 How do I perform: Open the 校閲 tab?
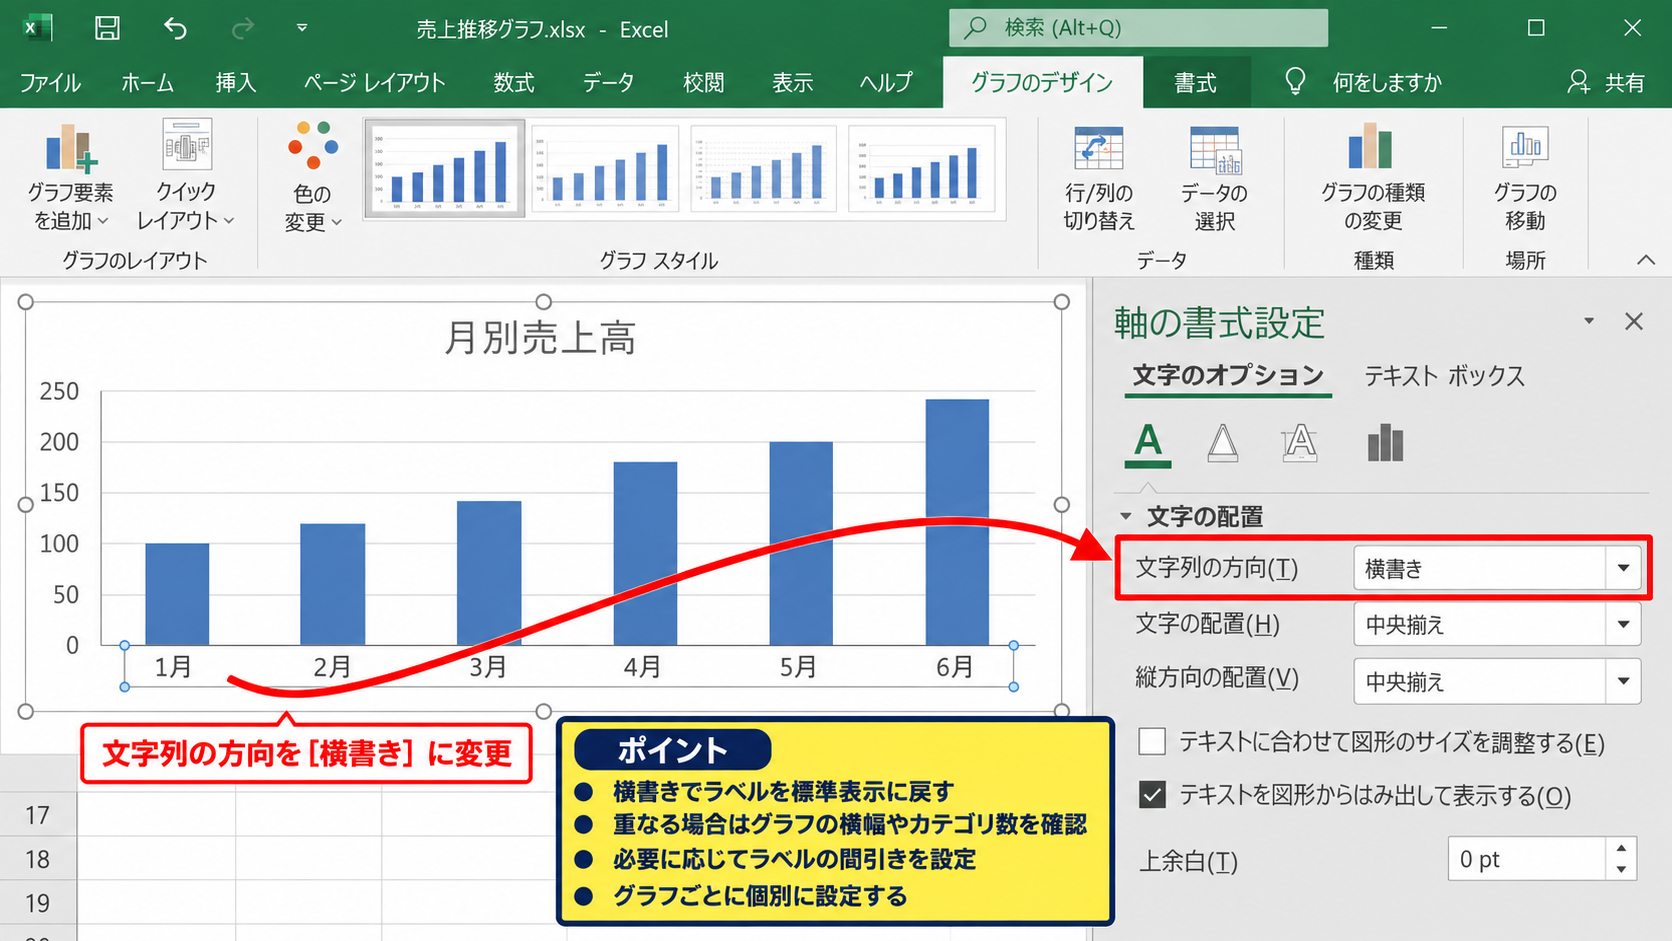[704, 83]
